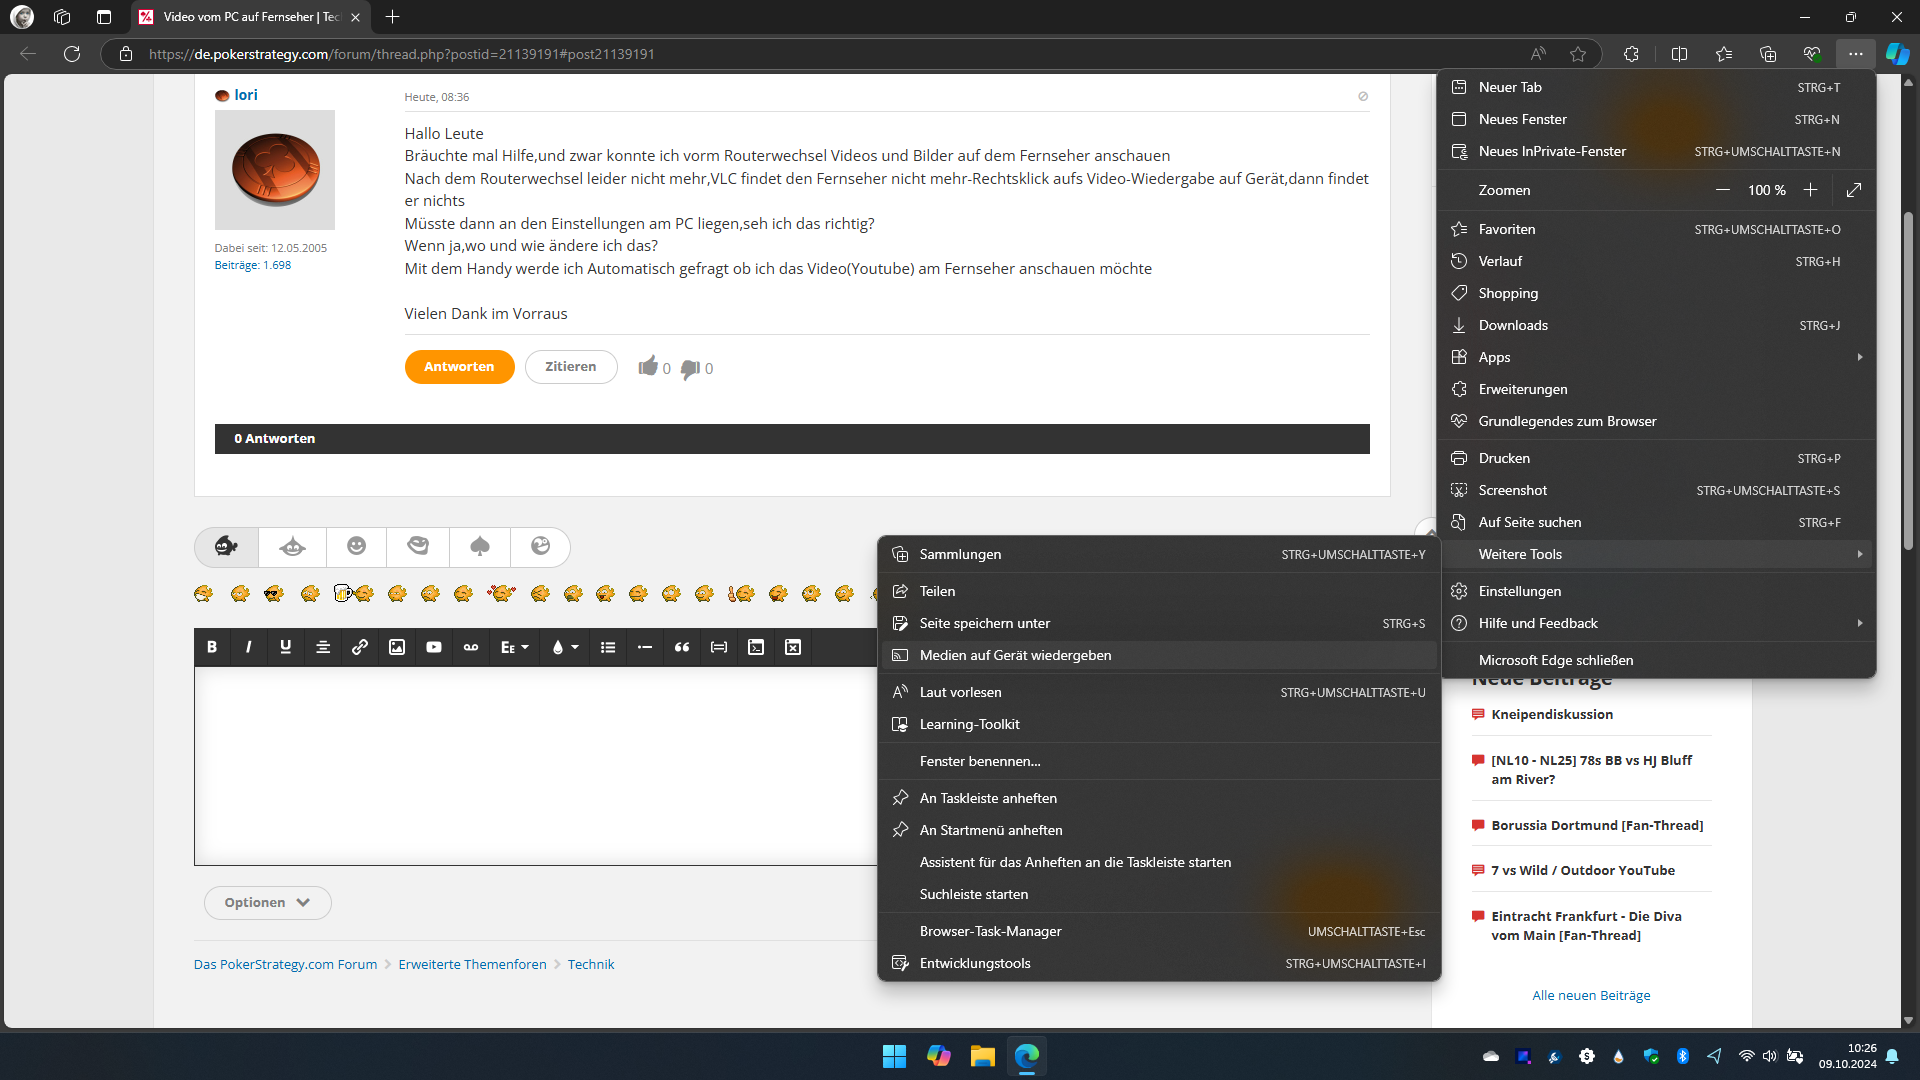Enter full screen from the Zoomen row
1920x1080 pixels.
(1854, 190)
